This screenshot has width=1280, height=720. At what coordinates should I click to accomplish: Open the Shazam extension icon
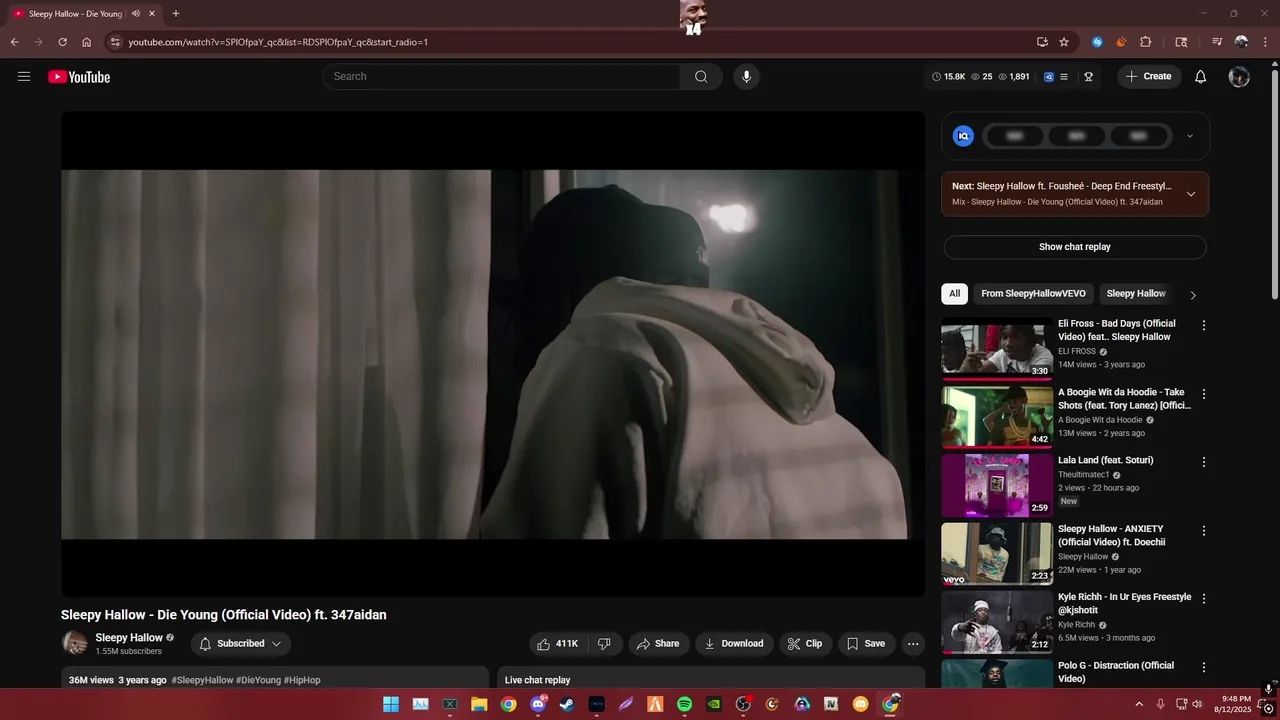coord(1097,42)
